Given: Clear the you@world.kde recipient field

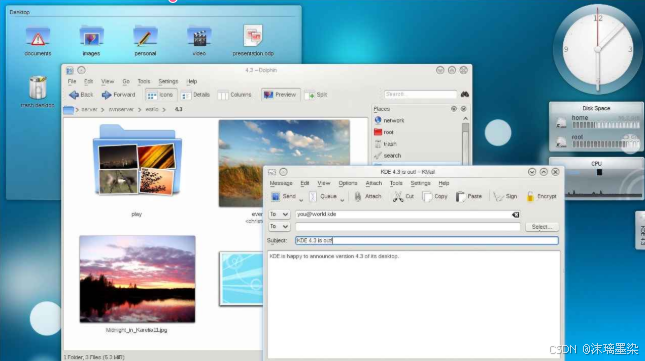Looking at the screenshot, I should coord(515,215).
